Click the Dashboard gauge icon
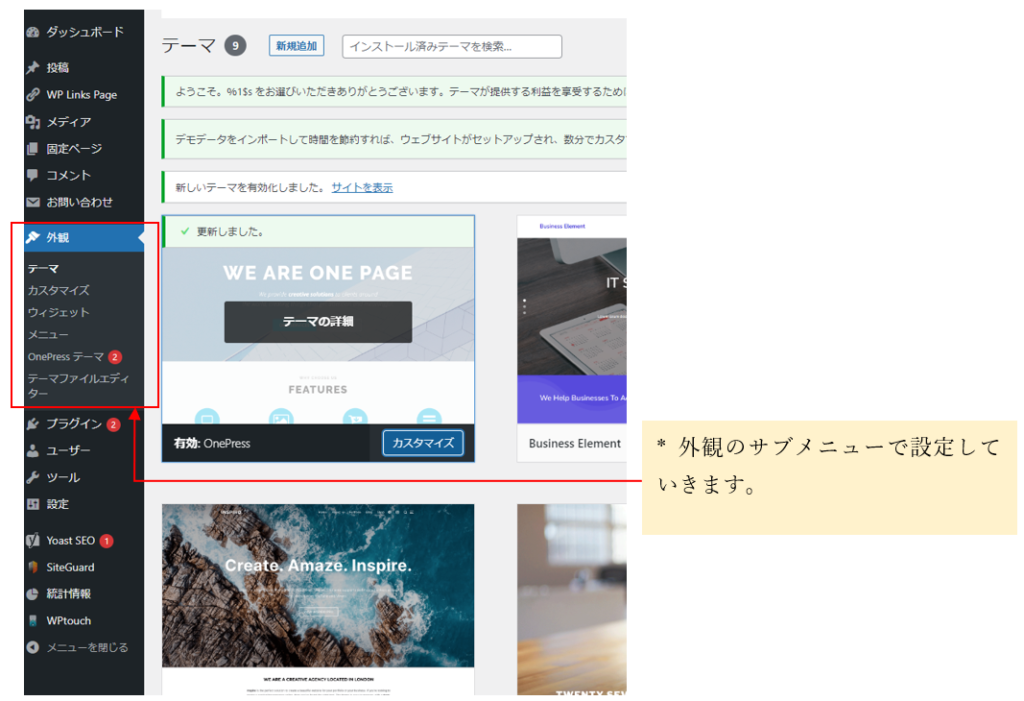 click(33, 32)
